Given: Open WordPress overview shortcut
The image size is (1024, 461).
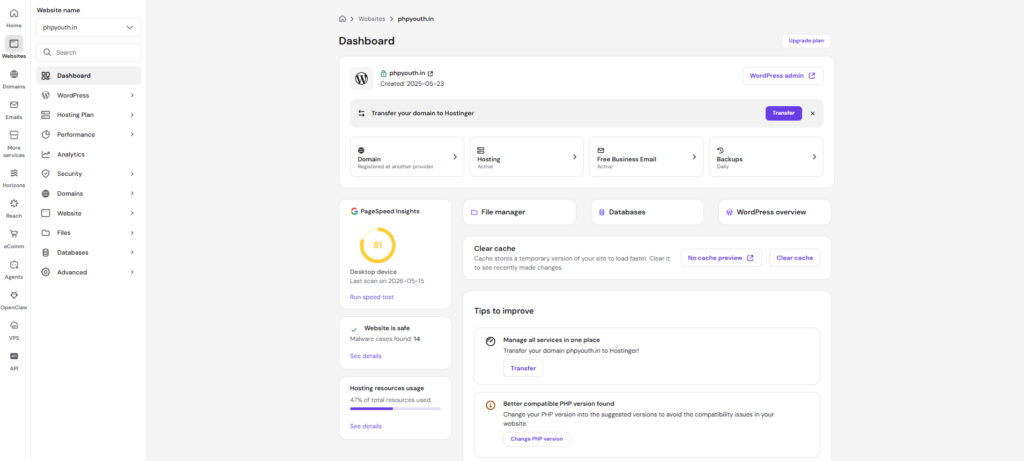Looking at the screenshot, I should 775,212.
